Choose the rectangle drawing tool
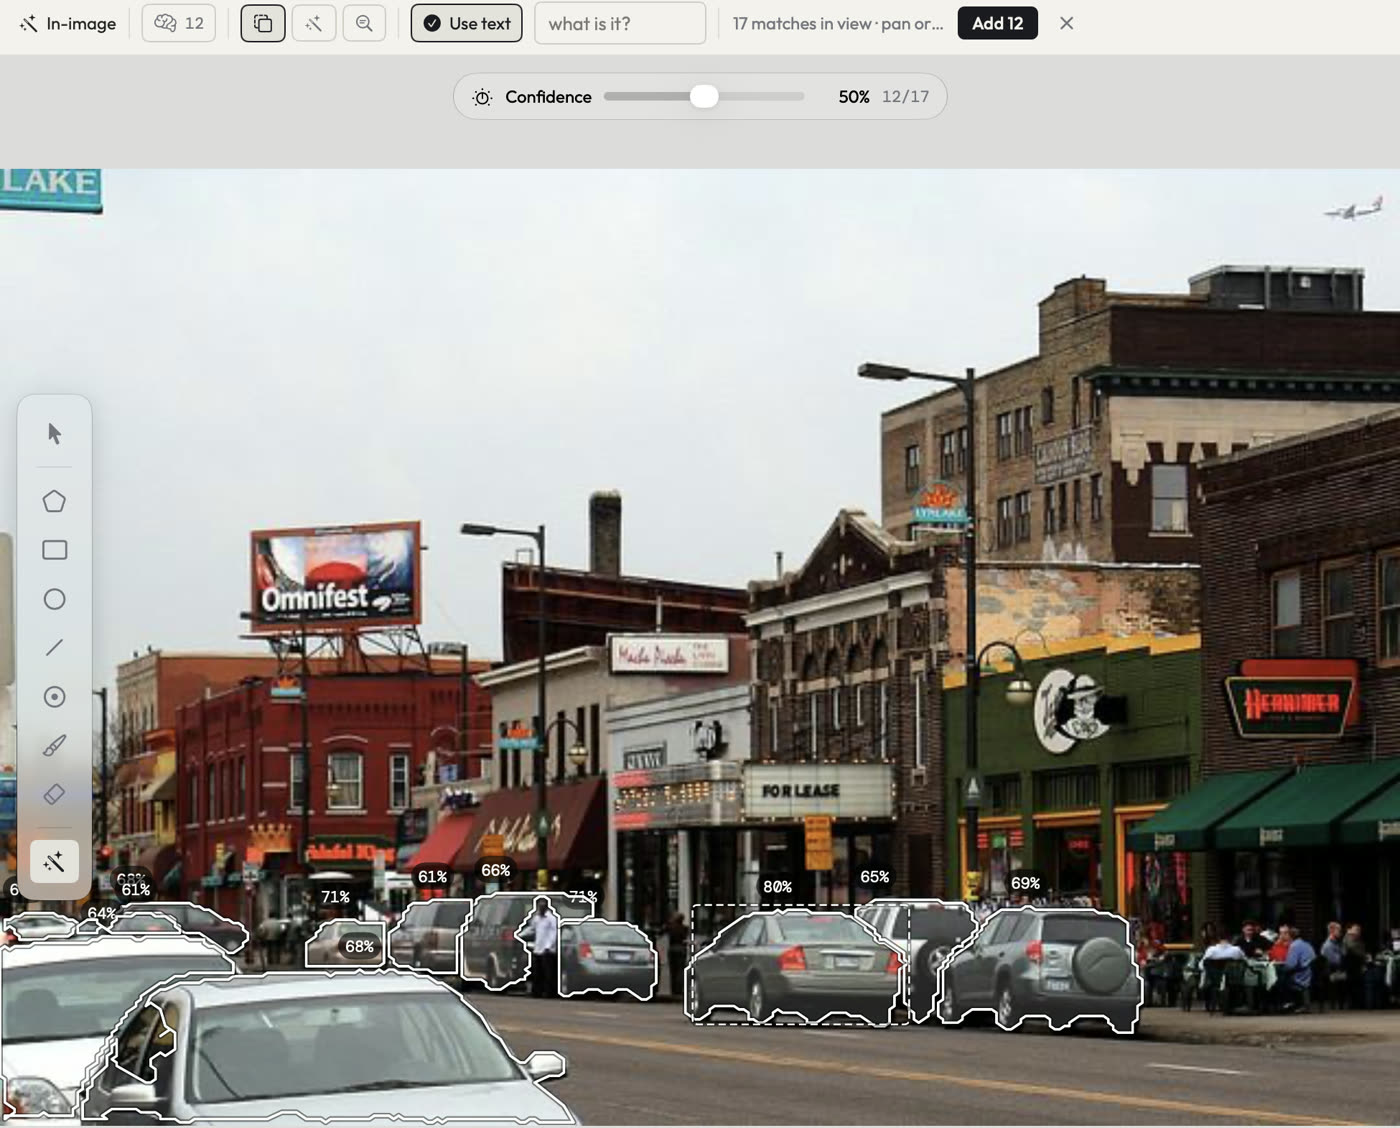Image resolution: width=1400 pixels, height=1128 pixels. (54, 550)
